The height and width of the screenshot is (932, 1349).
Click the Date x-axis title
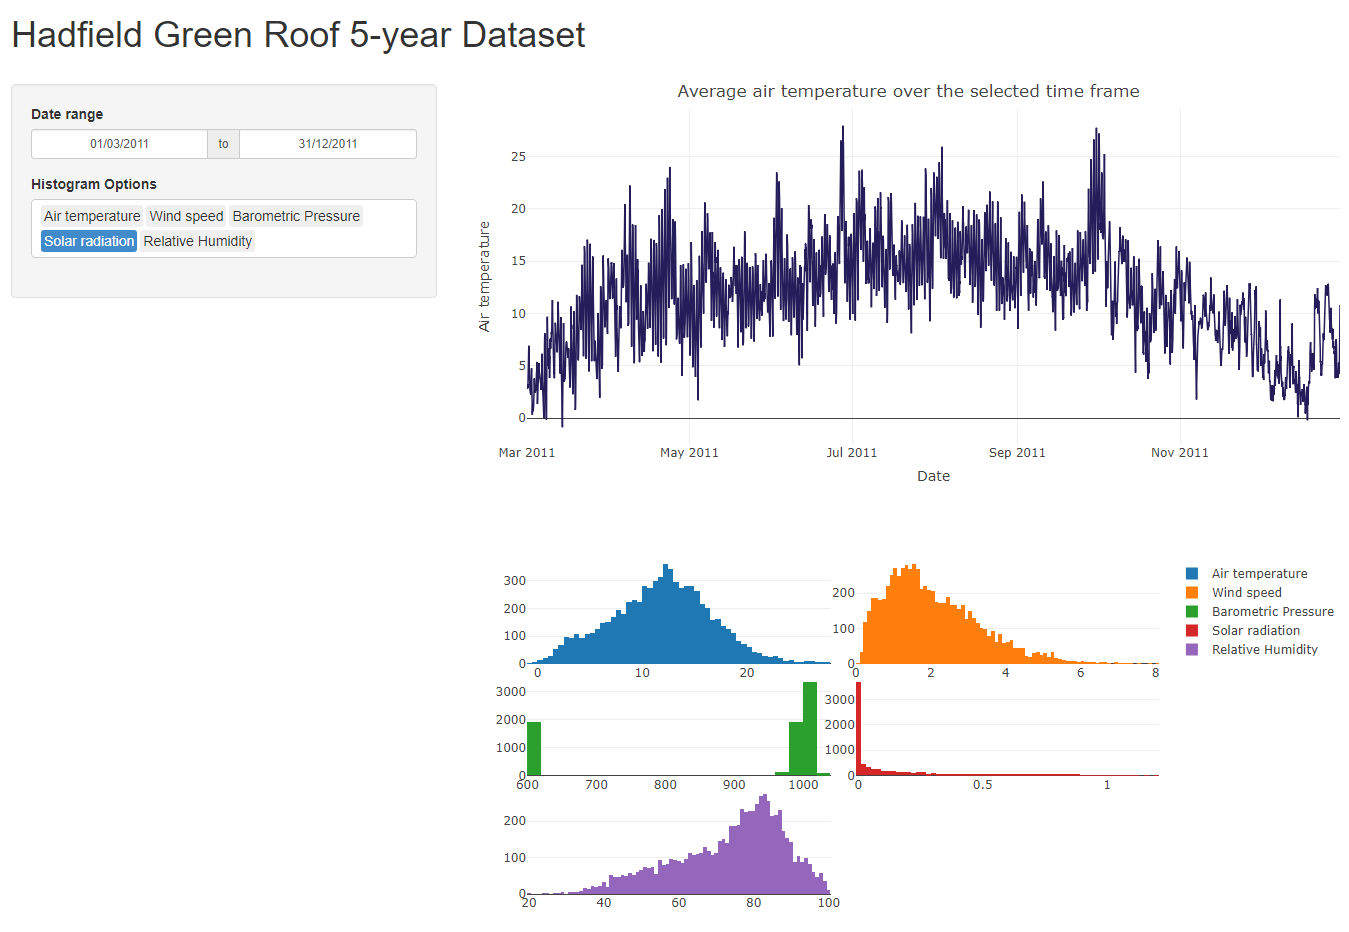click(x=934, y=476)
